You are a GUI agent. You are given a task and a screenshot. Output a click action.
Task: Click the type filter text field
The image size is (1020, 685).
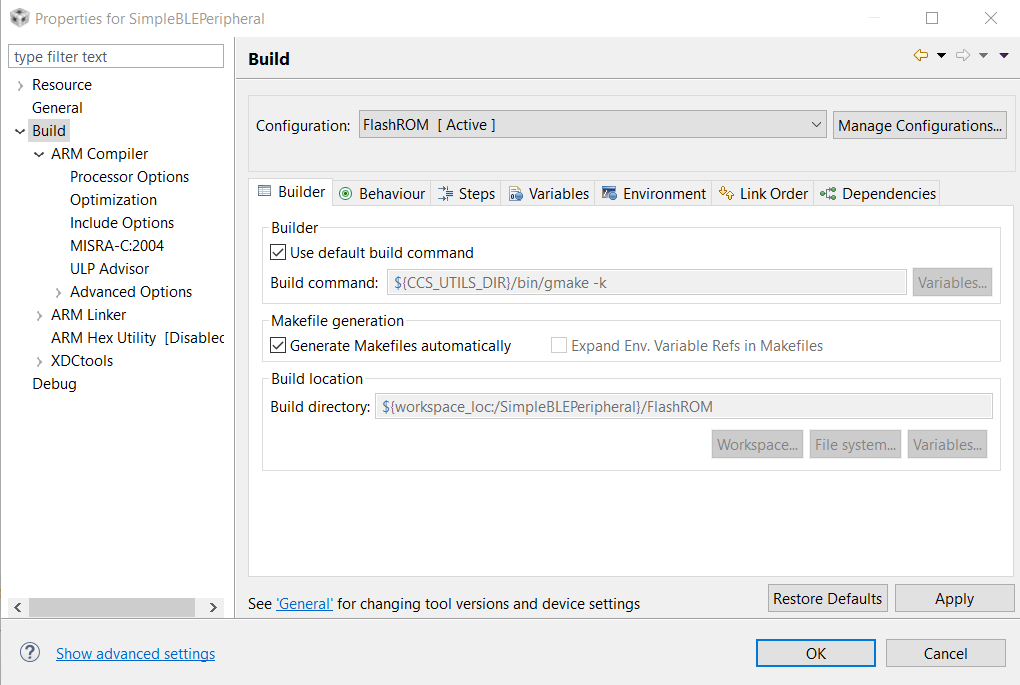(x=116, y=56)
